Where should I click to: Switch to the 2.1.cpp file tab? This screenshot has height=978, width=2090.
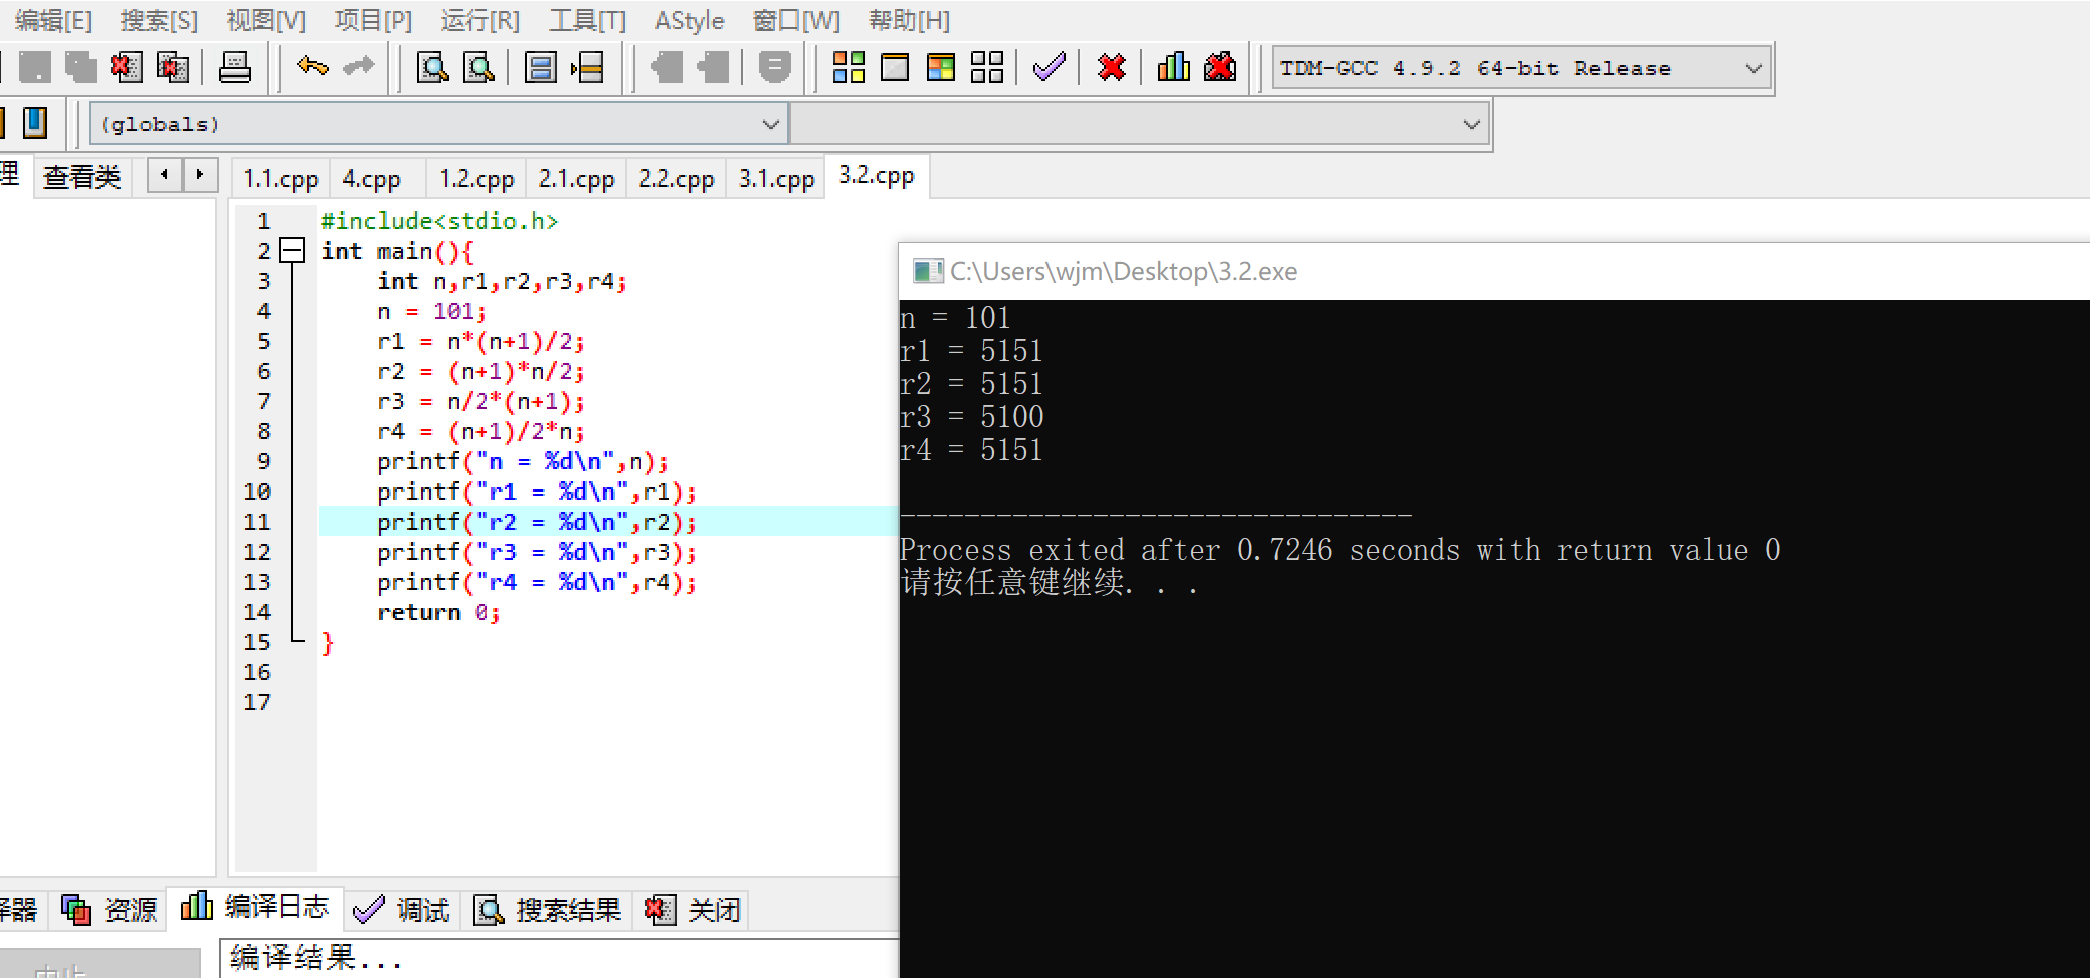pyautogui.click(x=577, y=179)
